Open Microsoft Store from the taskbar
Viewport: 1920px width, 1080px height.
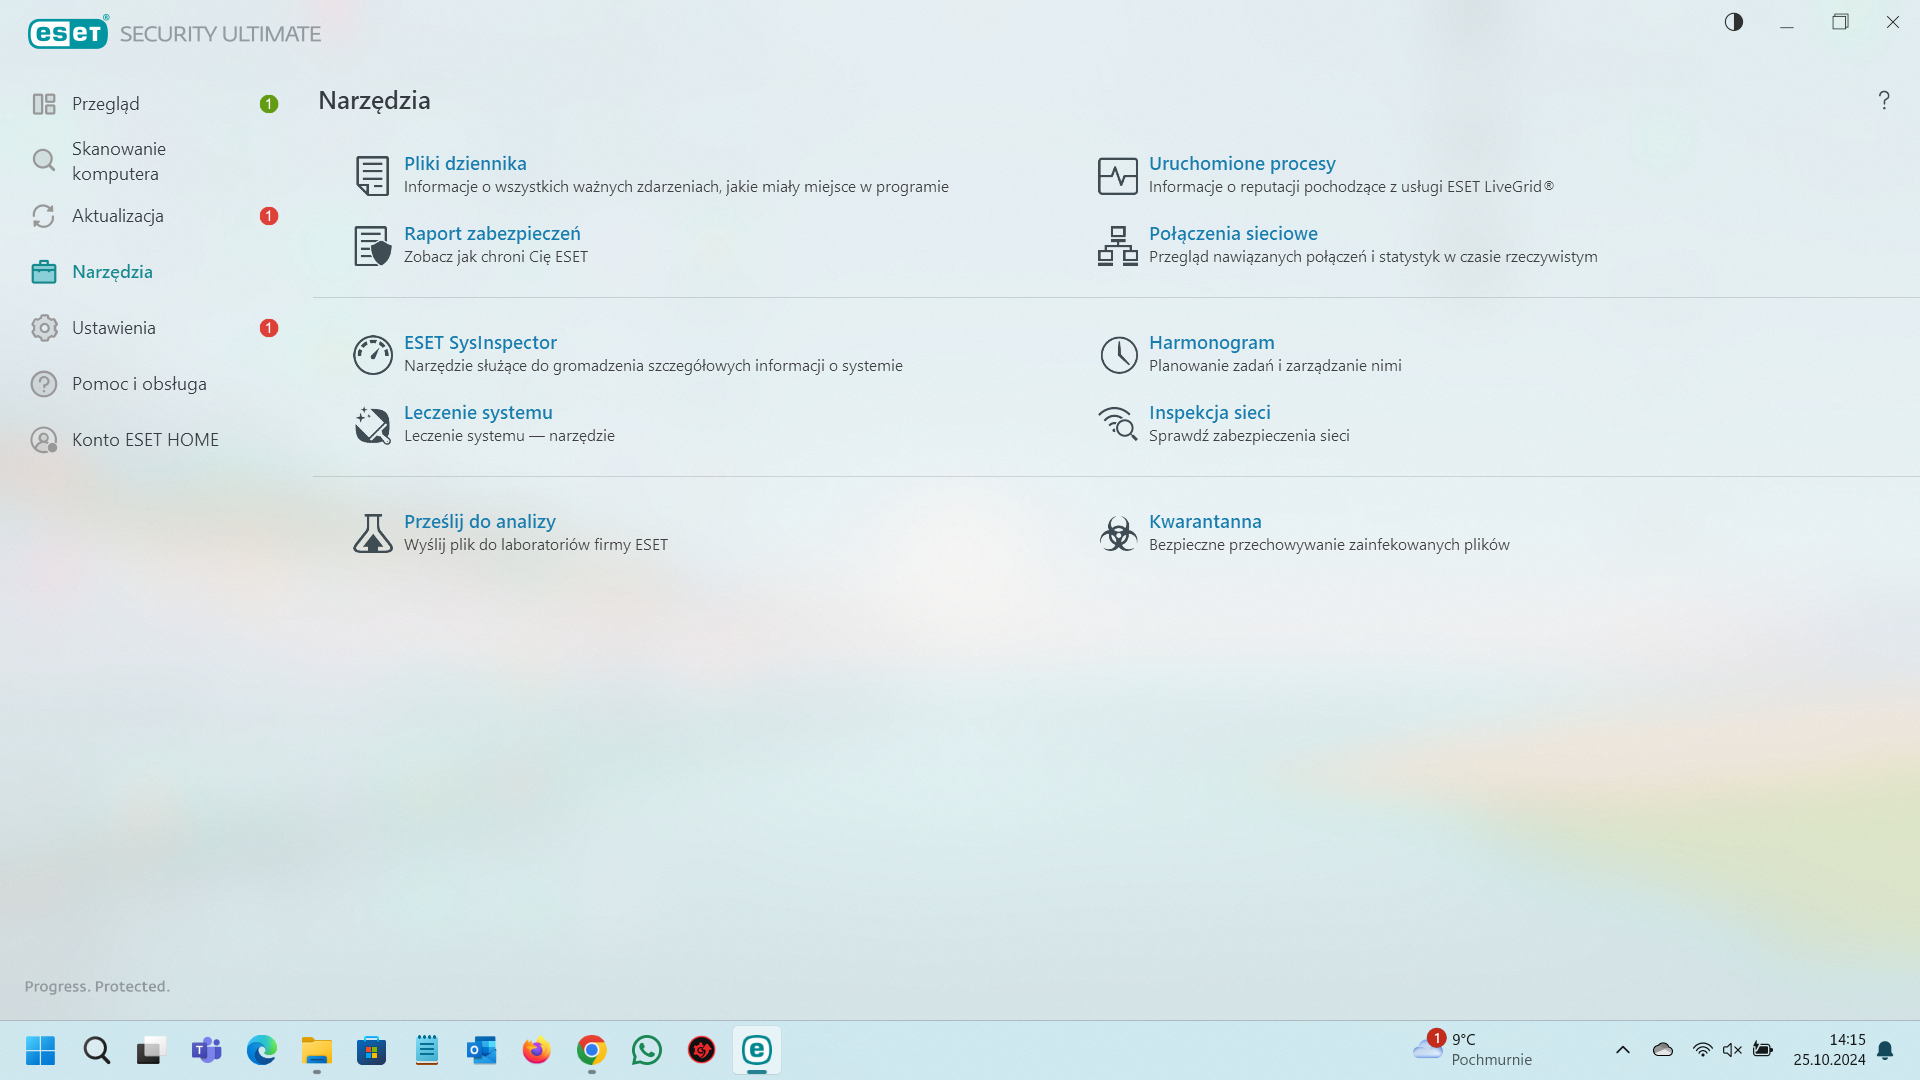click(x=372, y=1050)
